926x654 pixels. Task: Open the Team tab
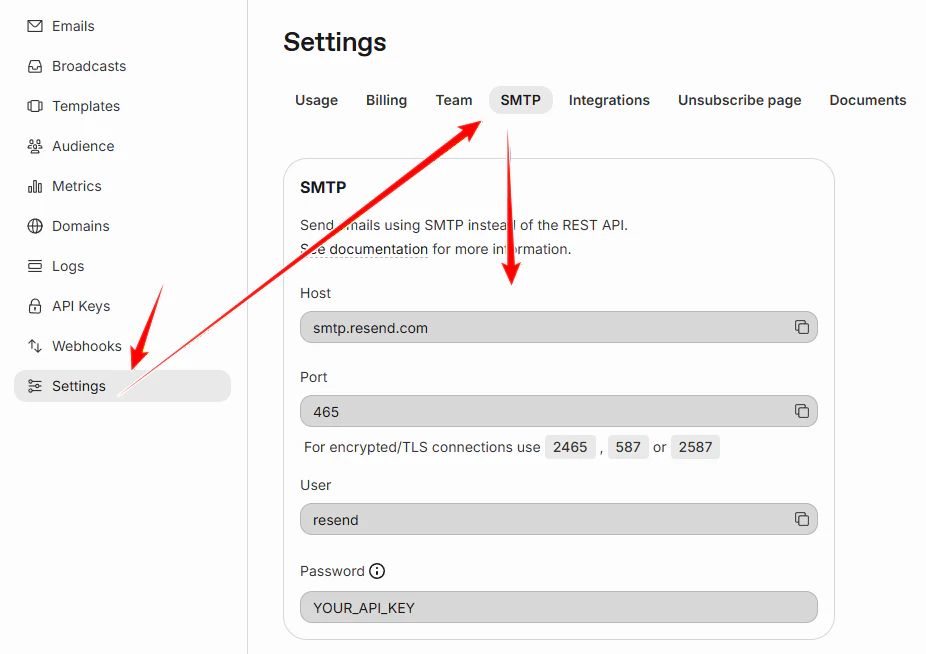pyautogui.click(x=454, y=100)
